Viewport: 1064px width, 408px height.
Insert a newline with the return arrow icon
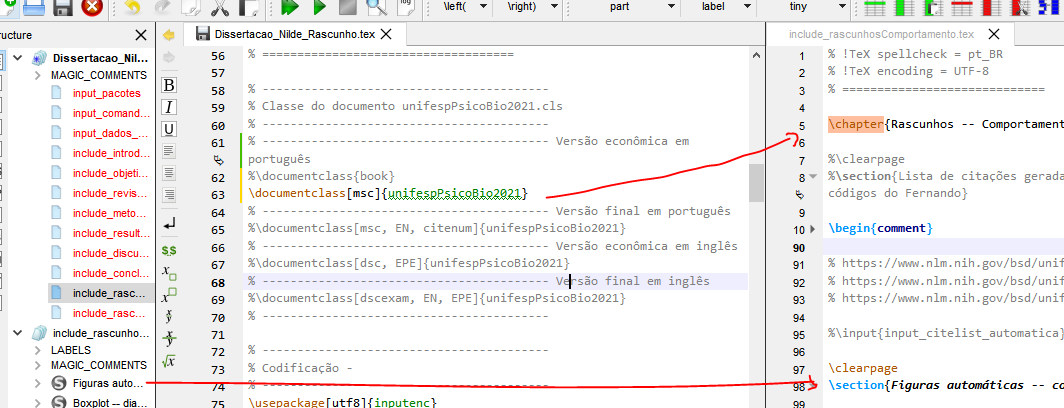pos(169,223)
